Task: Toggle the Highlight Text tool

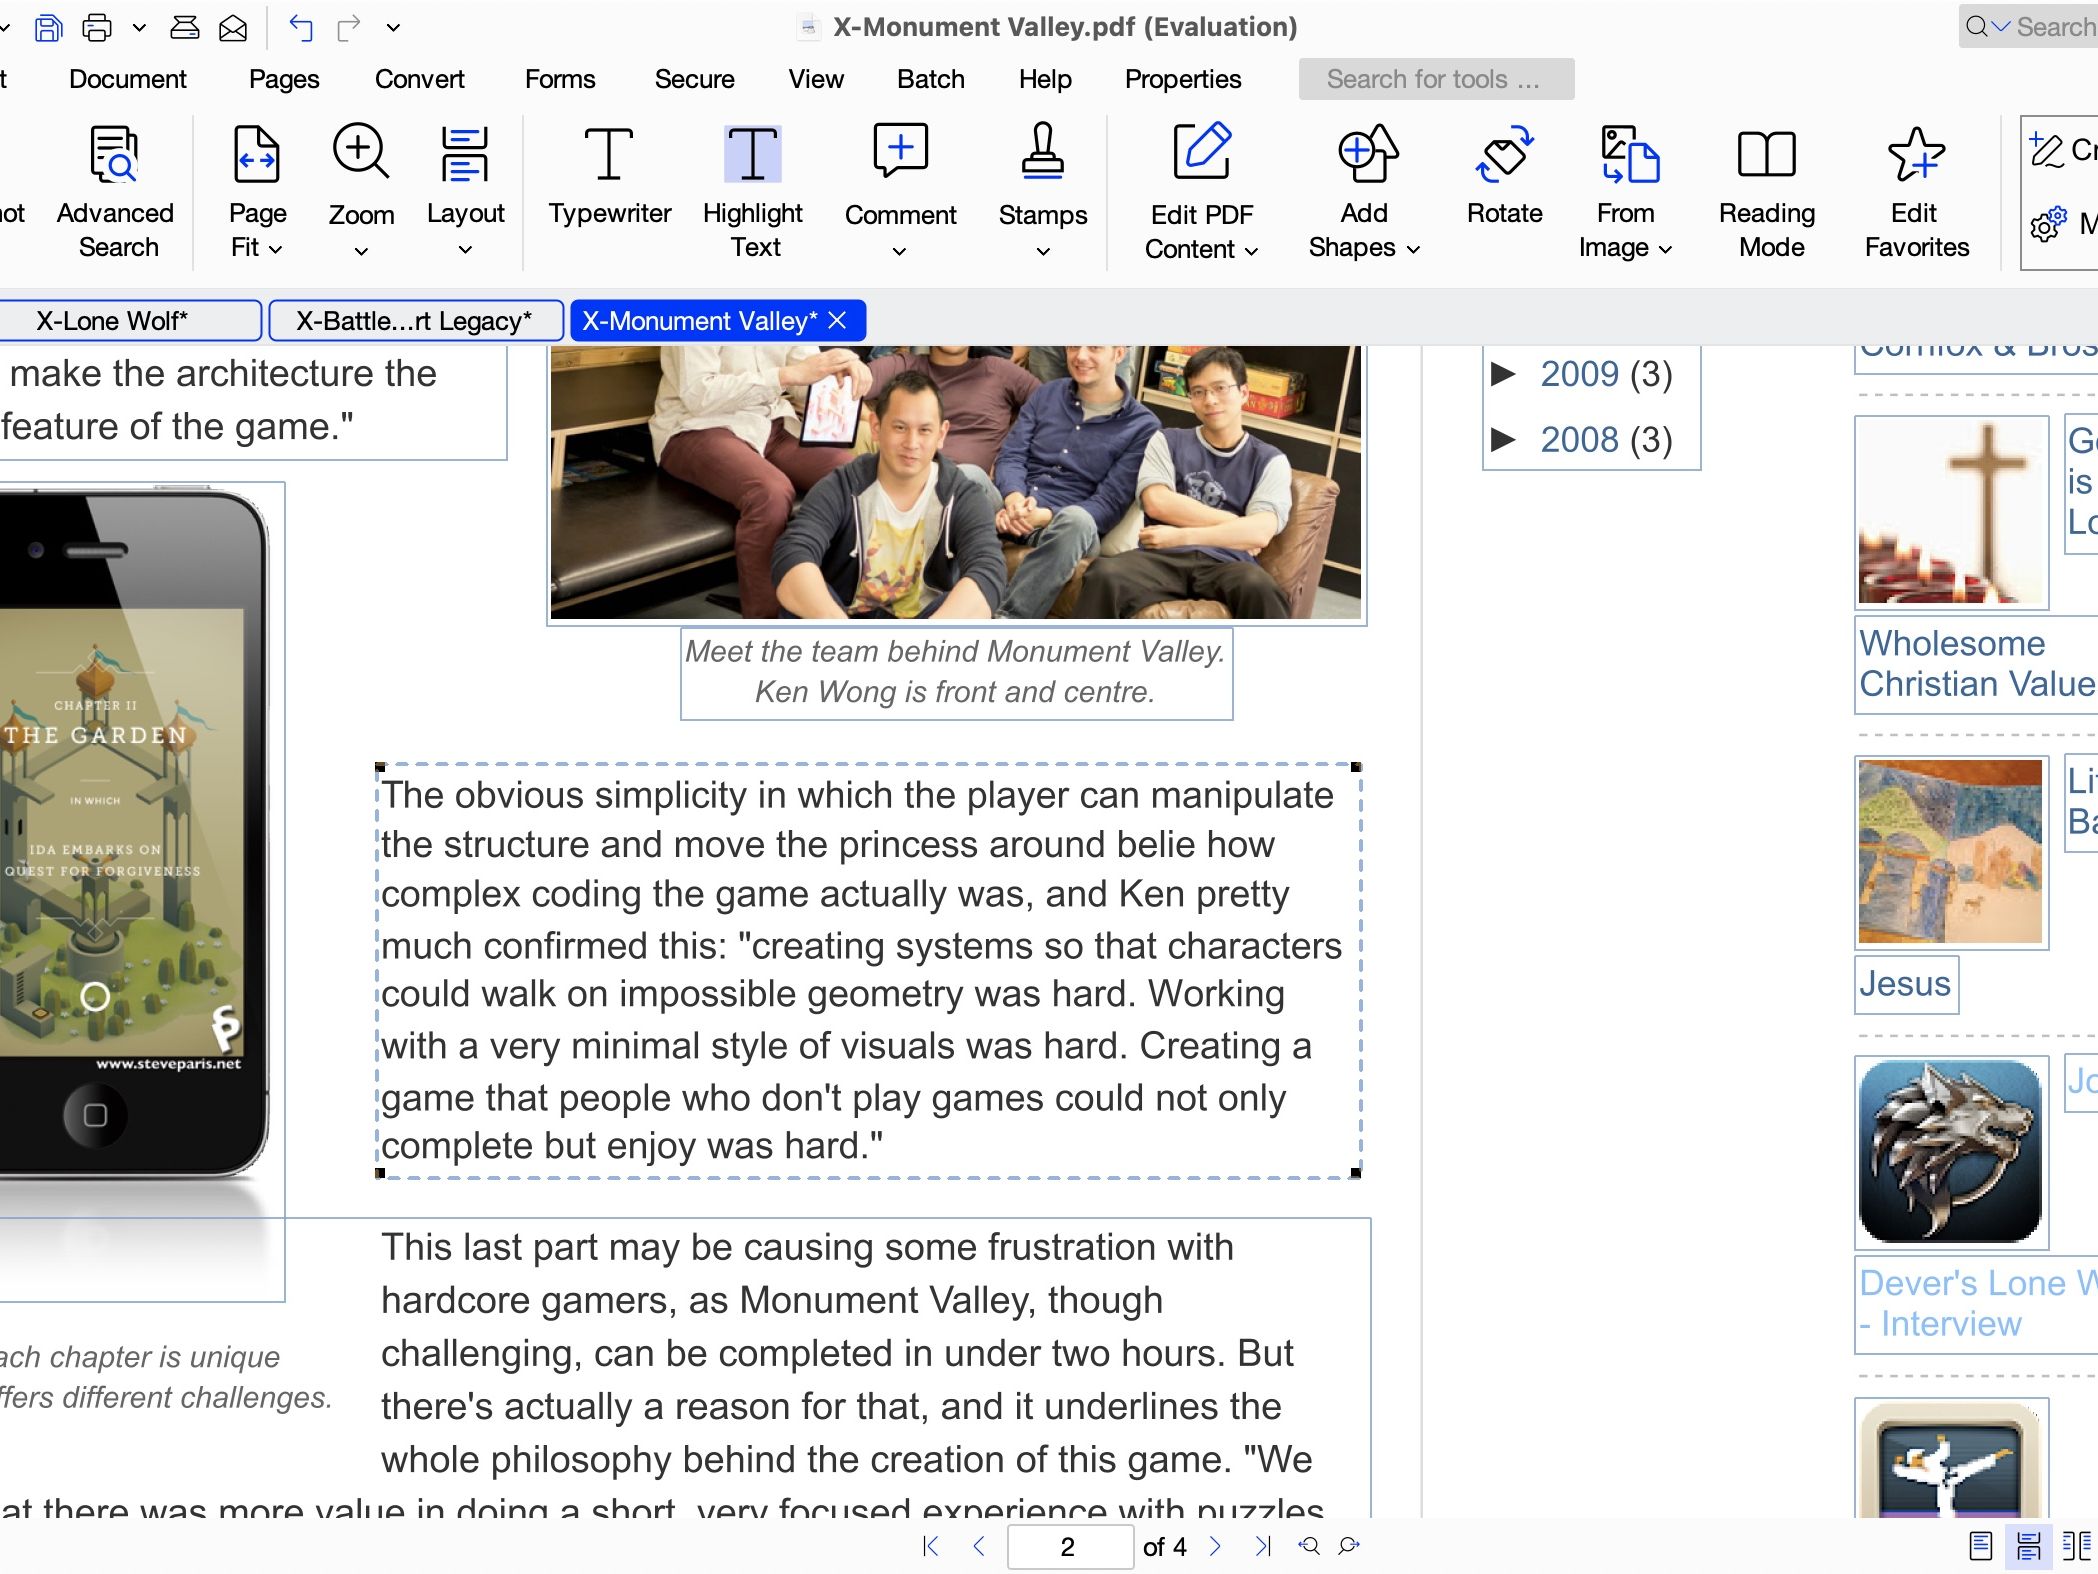Action: (x=753, y=190)
